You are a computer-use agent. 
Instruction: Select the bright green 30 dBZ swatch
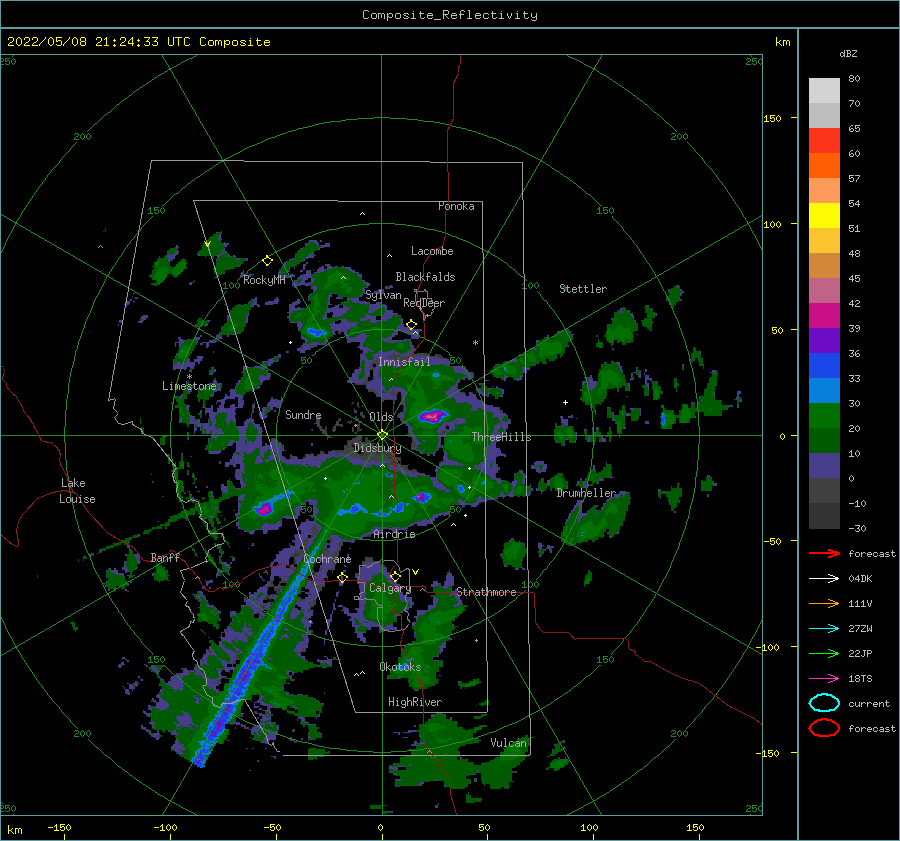pyautogui.click(x=824, y=415)
